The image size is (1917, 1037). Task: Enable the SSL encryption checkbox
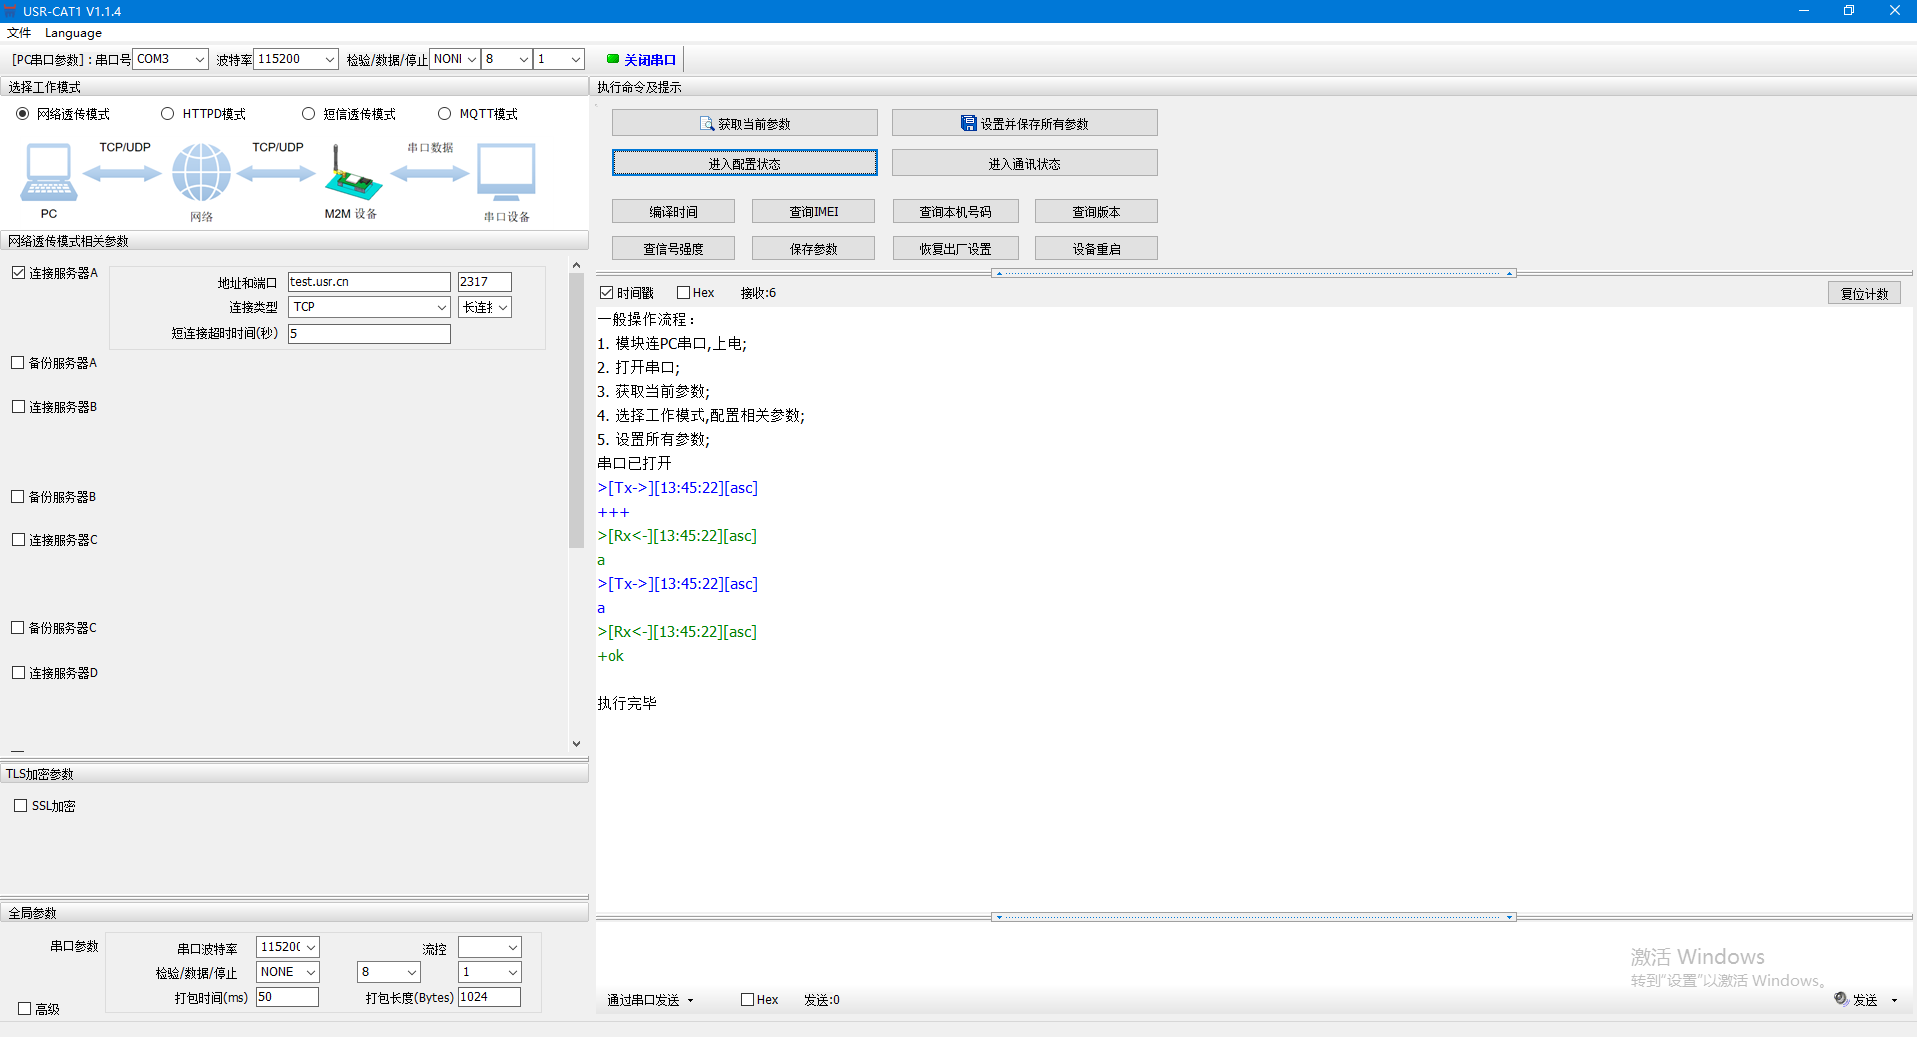tap(20, 805)
